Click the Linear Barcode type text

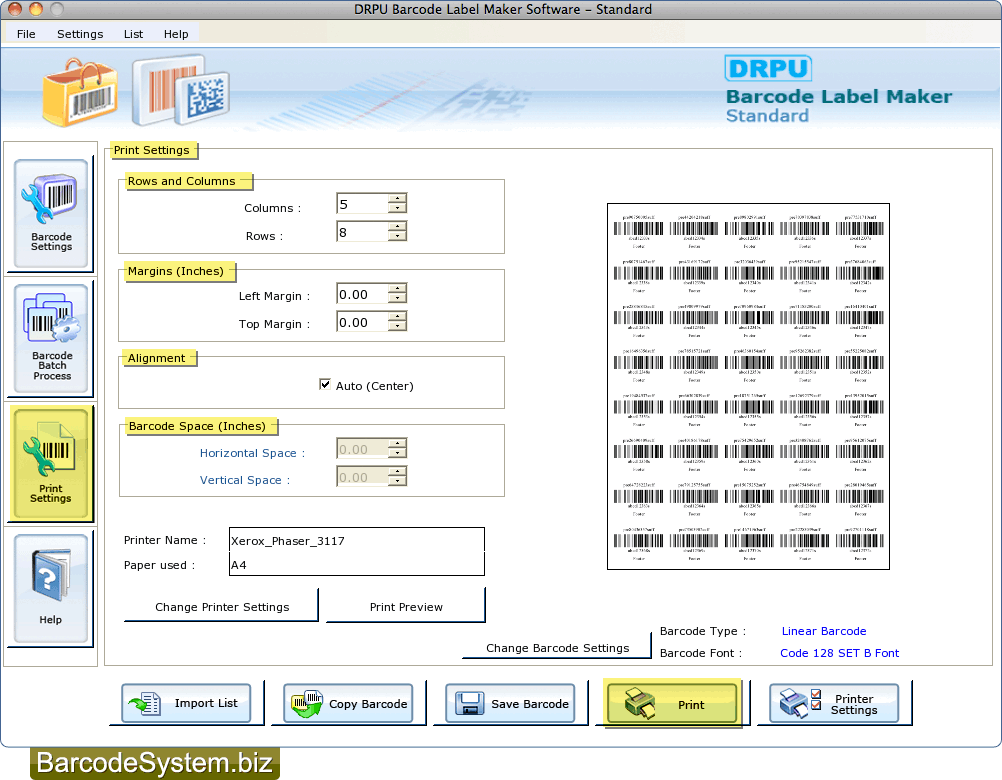click(x=824, y=631)
